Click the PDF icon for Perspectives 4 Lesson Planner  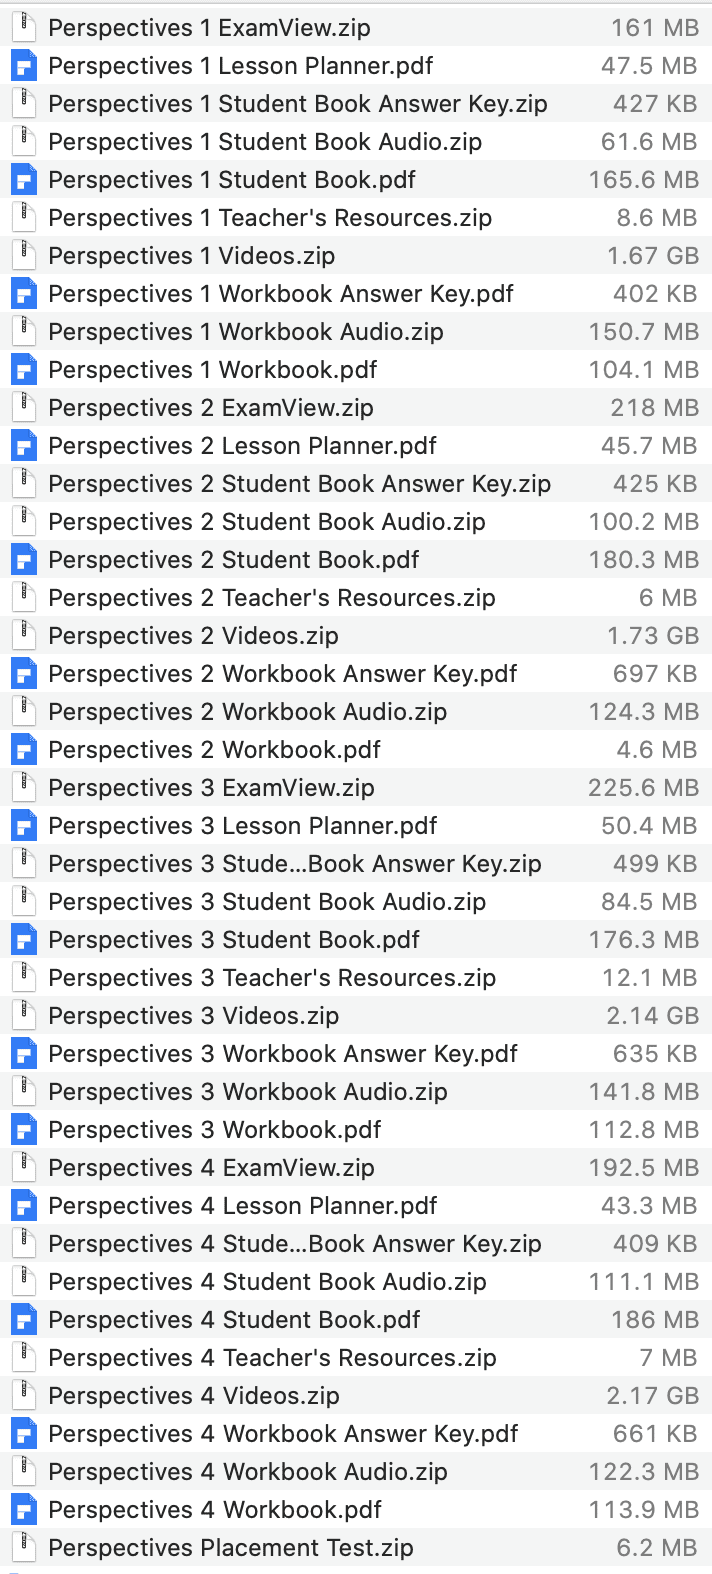(24, 1205)
